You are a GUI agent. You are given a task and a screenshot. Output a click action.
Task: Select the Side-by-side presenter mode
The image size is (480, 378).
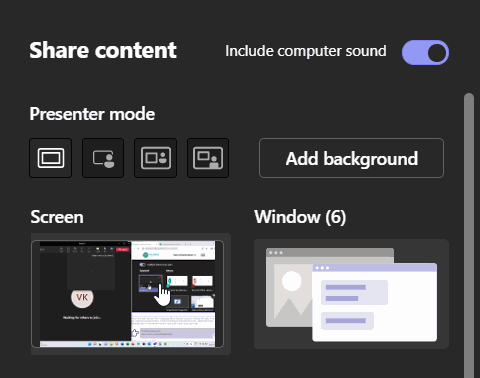pyautogui.click(x=155, y=158)
